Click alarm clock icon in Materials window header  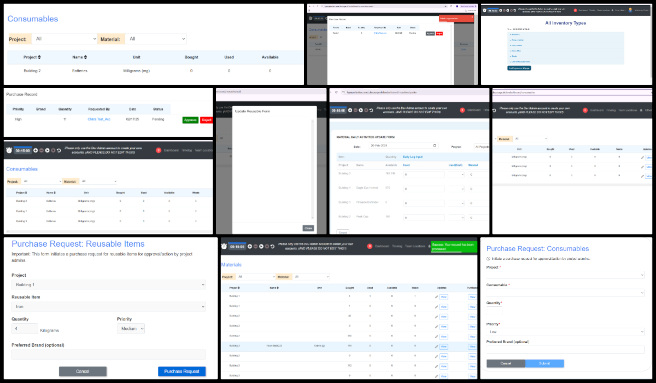point(224,246)
